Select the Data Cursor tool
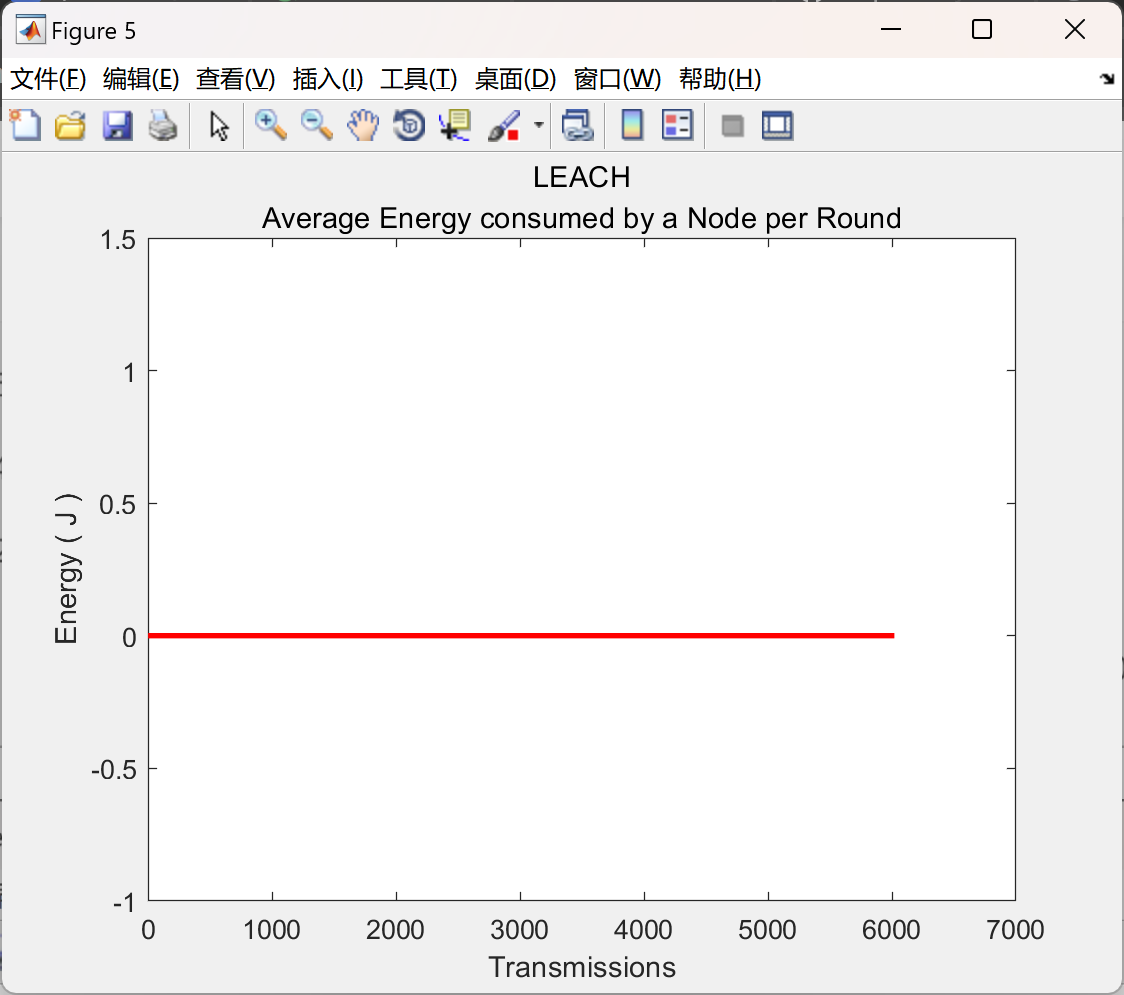Viewport: 1124px width, 995px height. [x=455, y=125]
